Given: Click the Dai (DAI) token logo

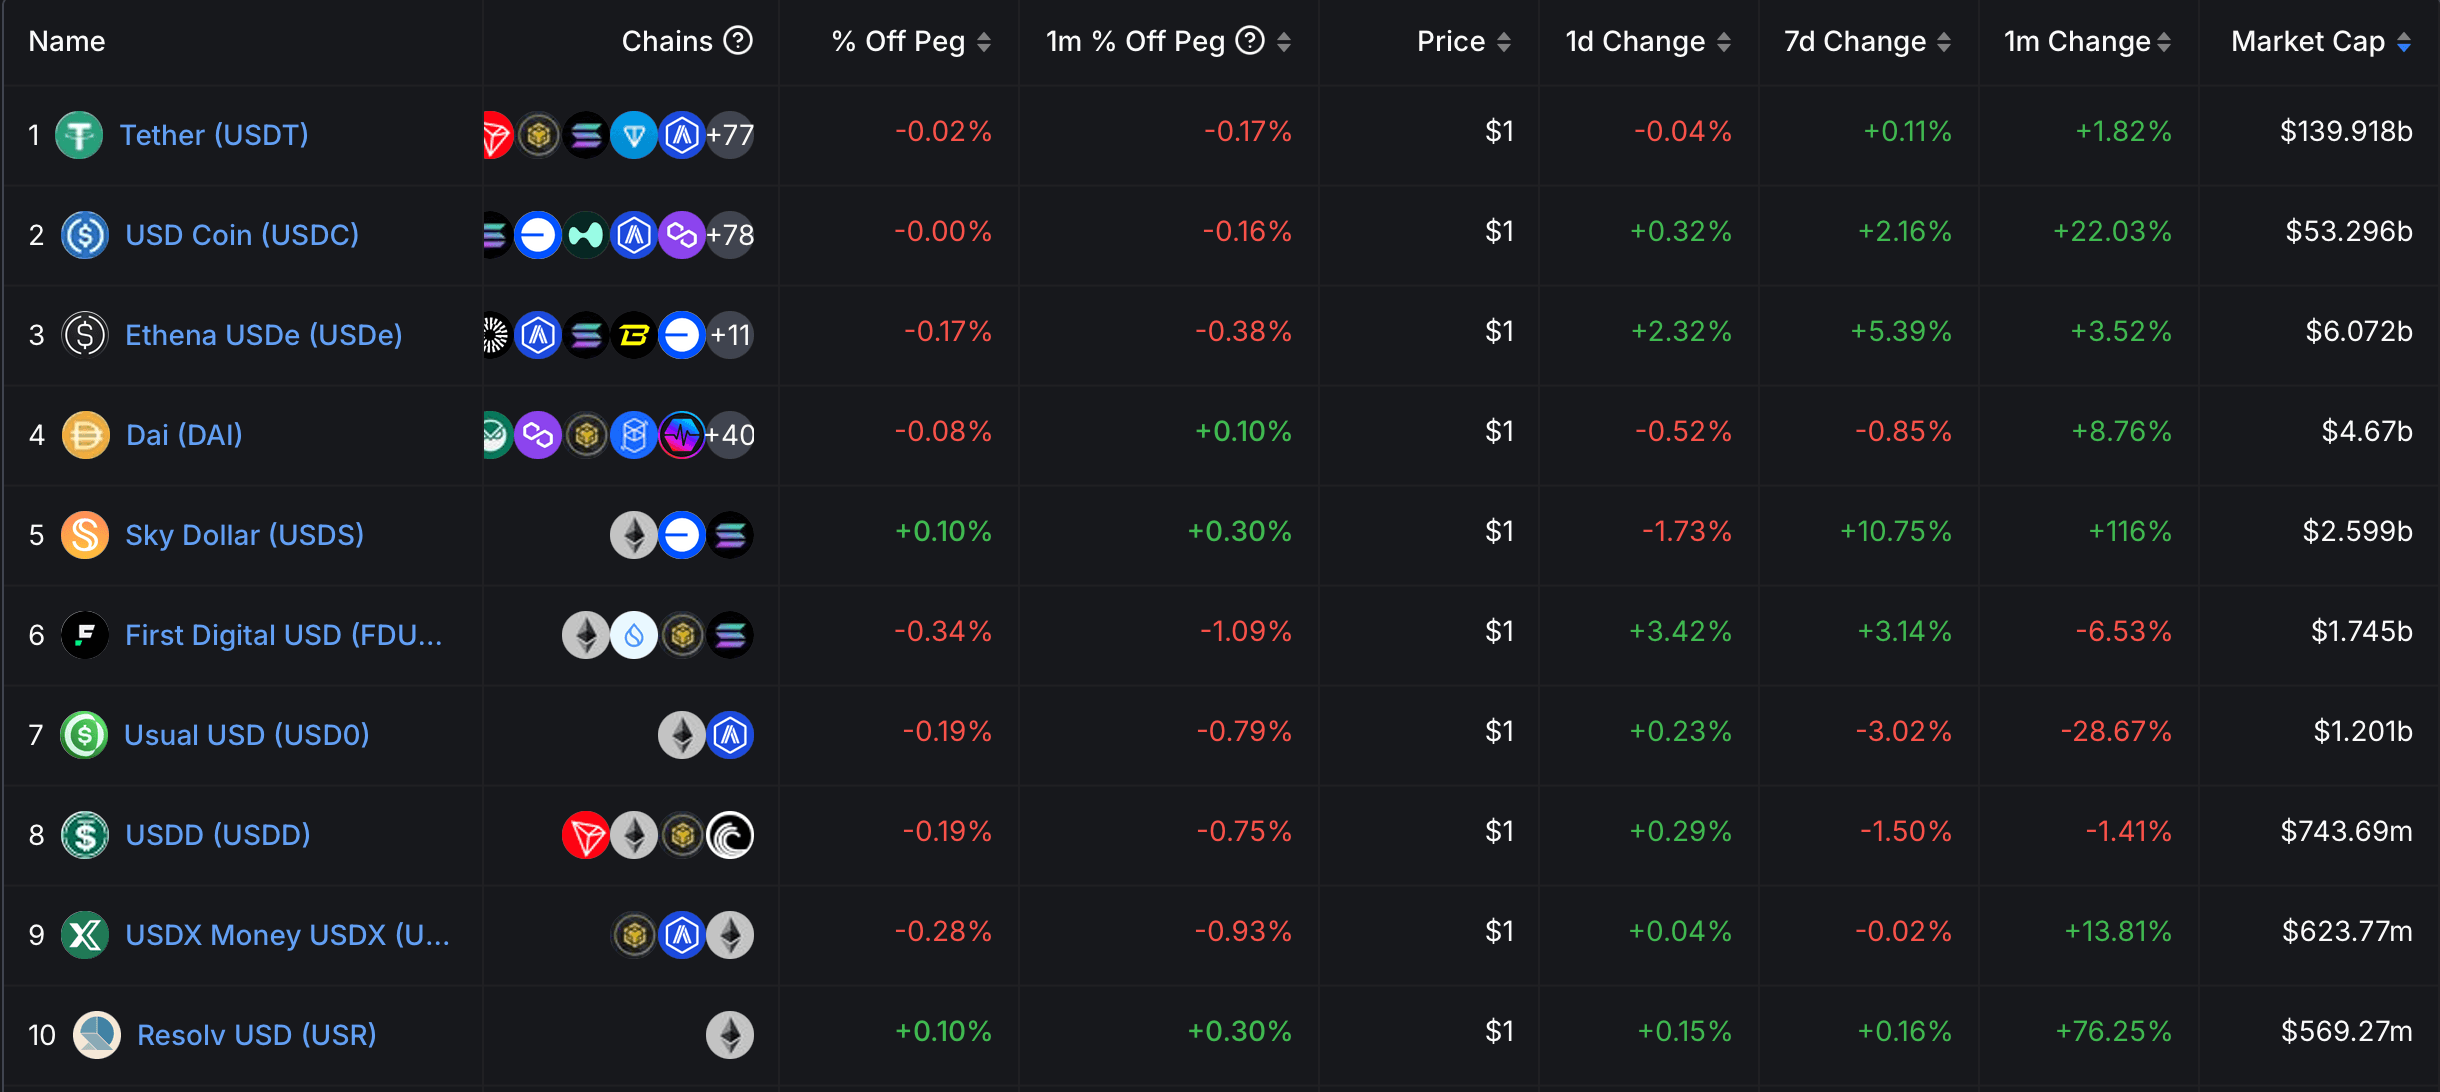Looking at the screenshot, I should coord(85,435).
